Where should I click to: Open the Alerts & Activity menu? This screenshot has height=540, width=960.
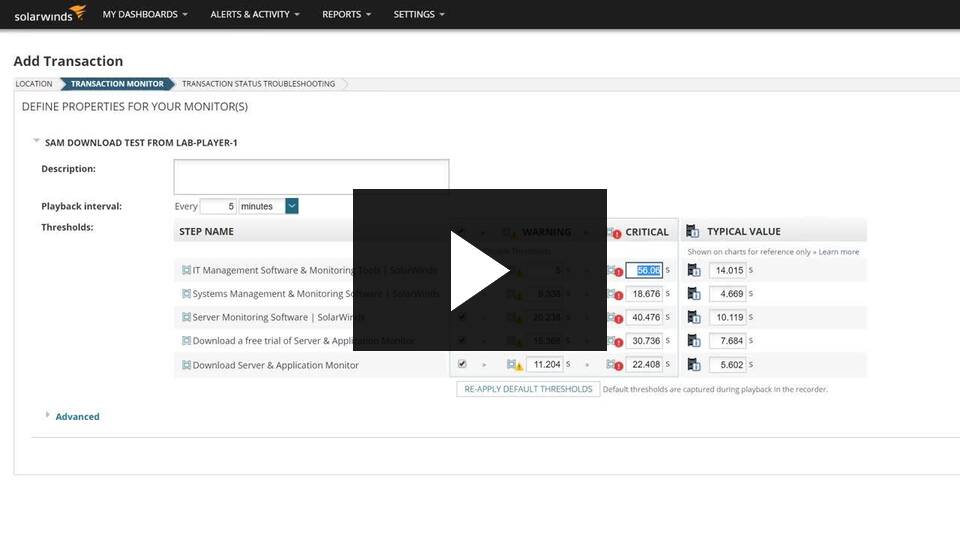click(255, 14)
